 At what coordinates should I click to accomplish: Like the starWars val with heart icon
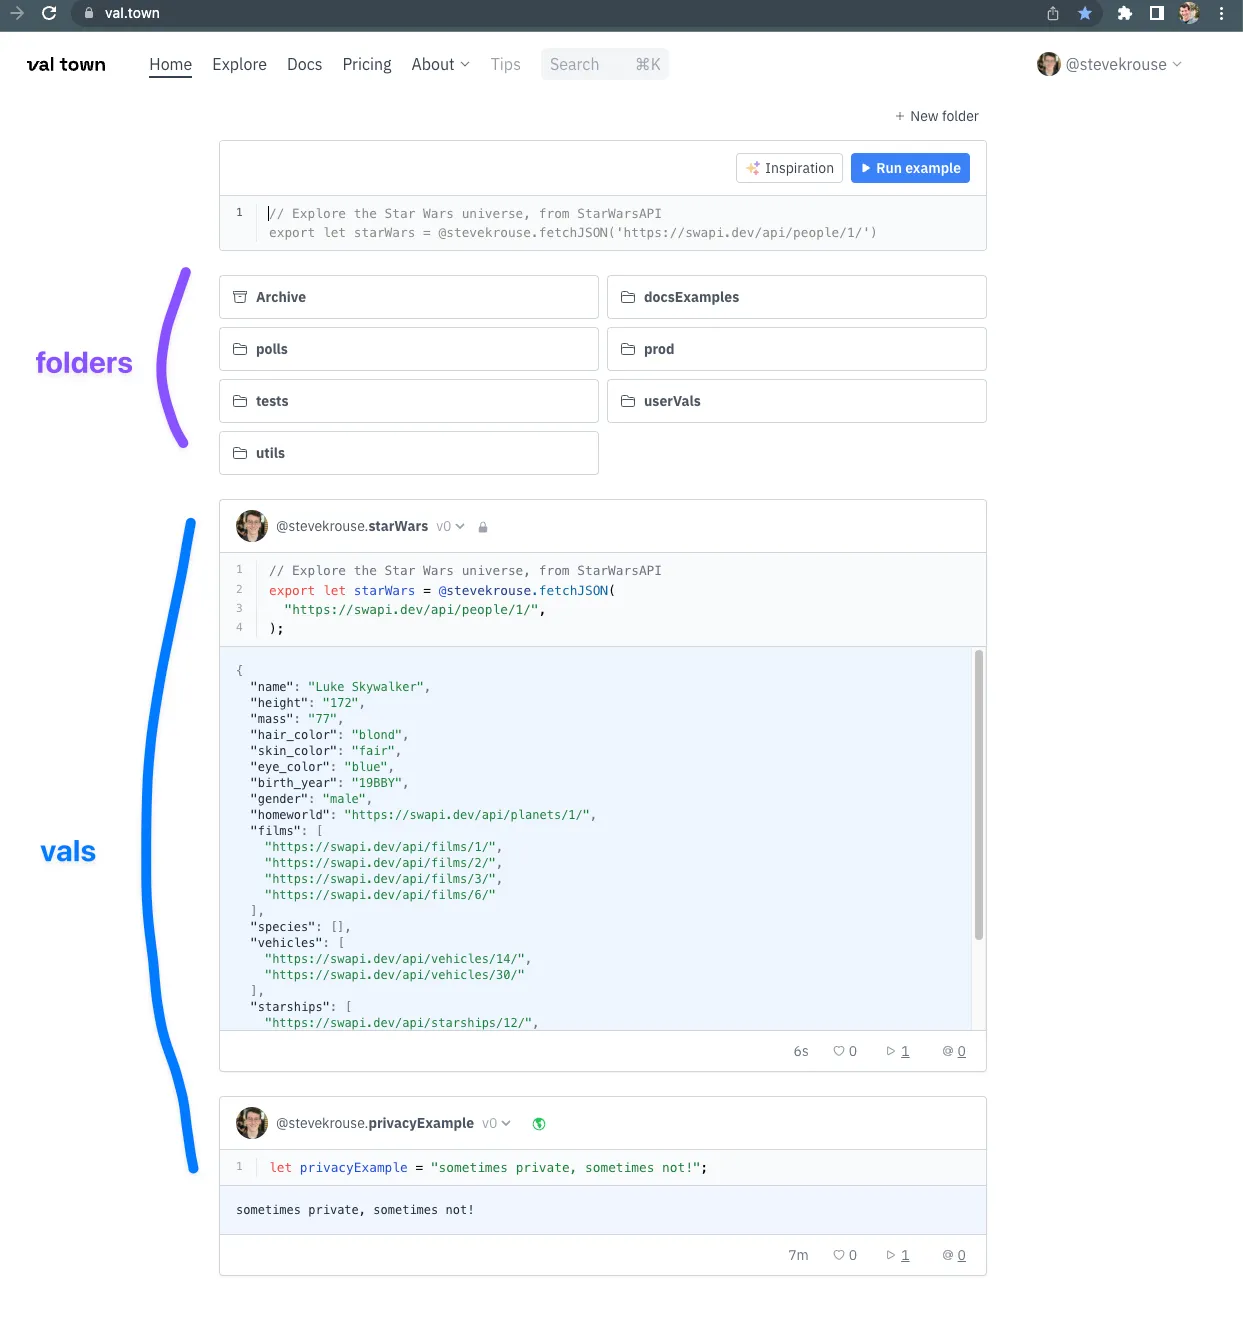(839, 1051)
